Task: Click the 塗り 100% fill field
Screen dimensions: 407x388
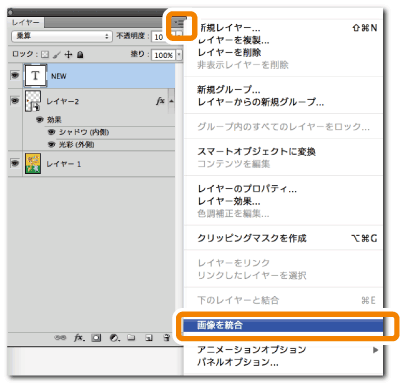Action: click(163, 55)
